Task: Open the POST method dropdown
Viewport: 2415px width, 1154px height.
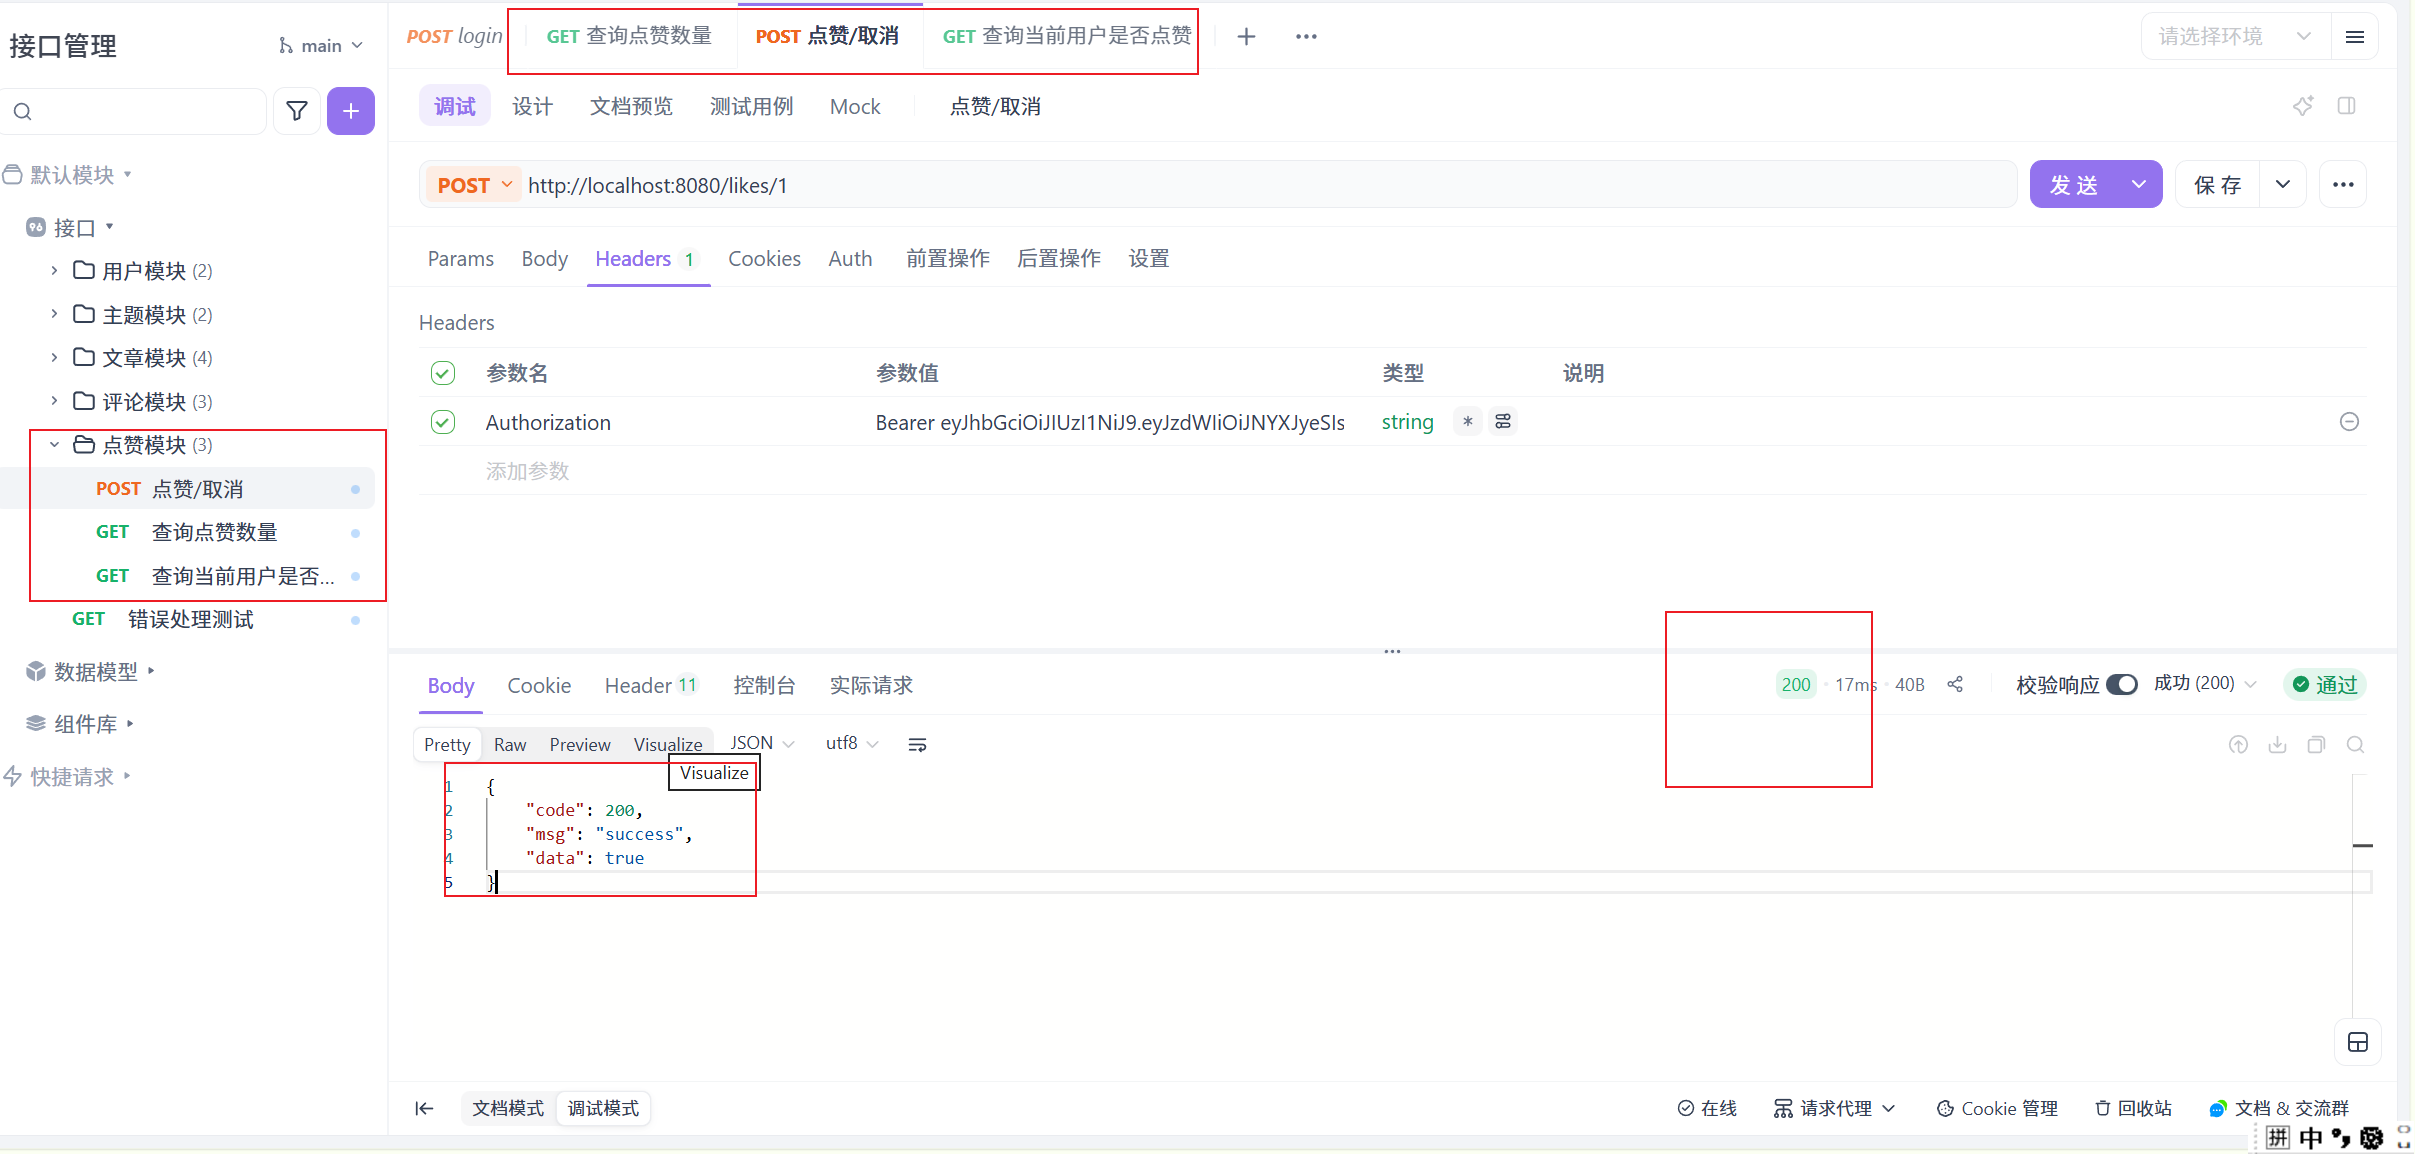Action: 473,185
